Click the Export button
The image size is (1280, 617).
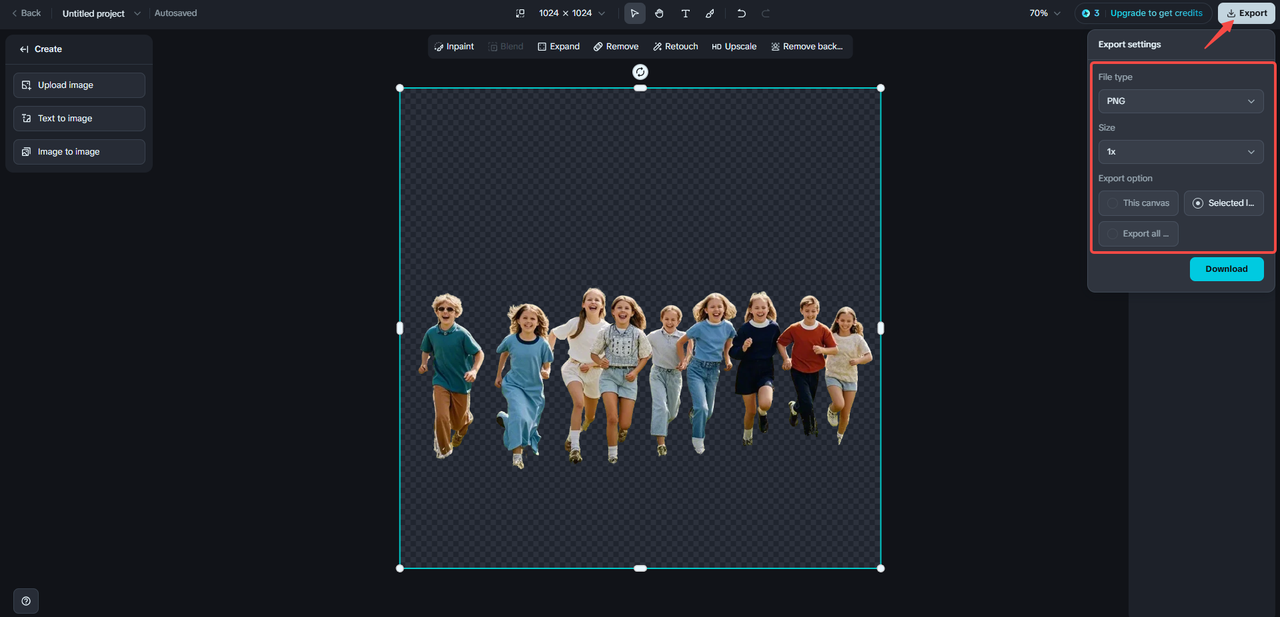pos(1246,13)
